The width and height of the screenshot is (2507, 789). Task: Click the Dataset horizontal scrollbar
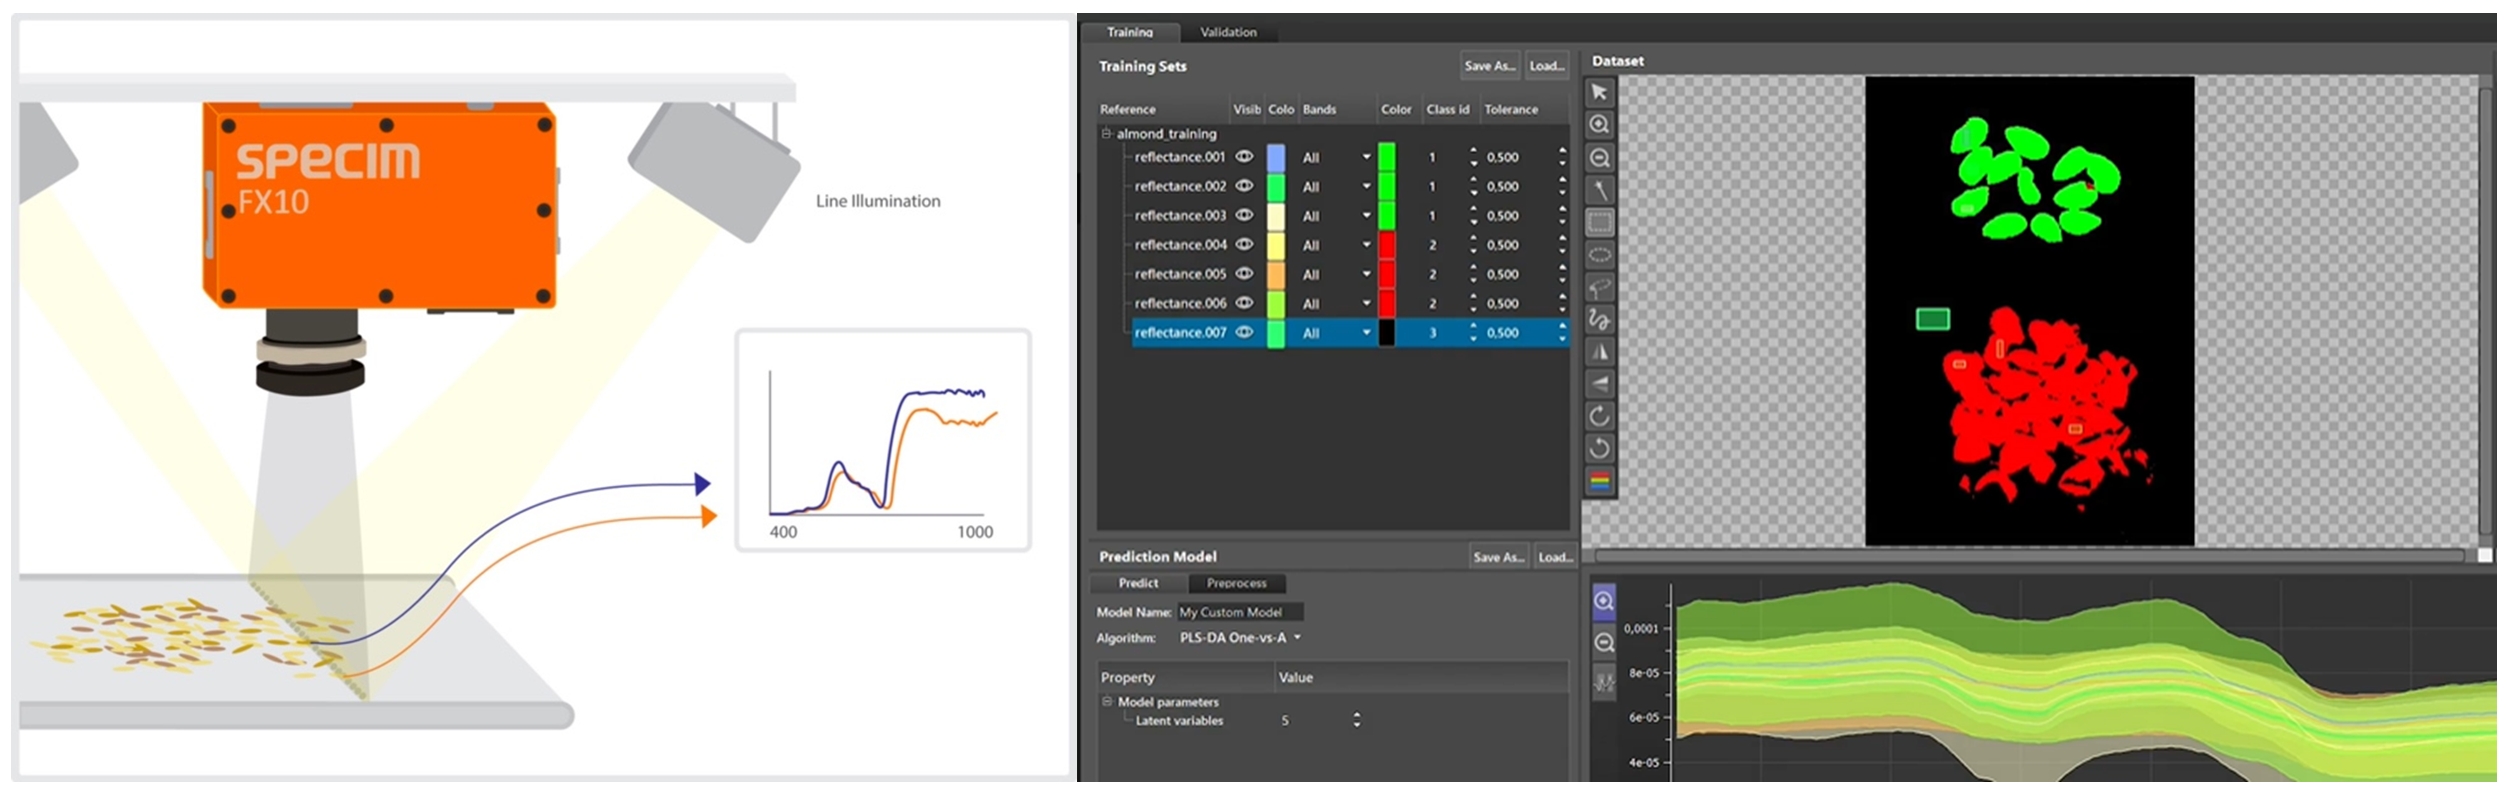pyautogui.click(x=2029, y=556)
